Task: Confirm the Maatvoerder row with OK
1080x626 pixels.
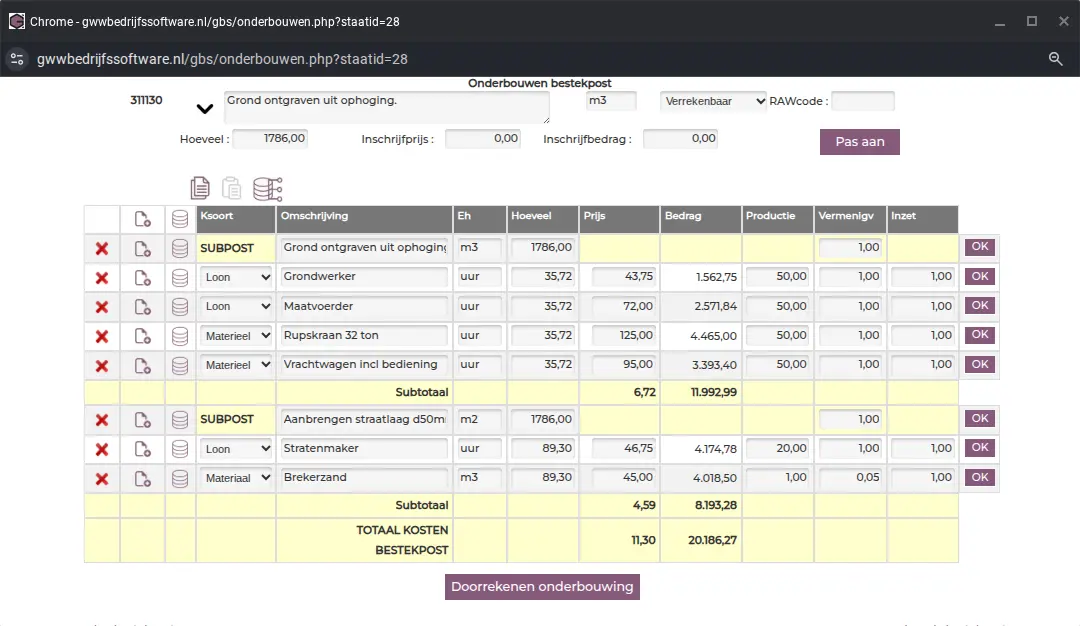Action: [x=979, y=306]
